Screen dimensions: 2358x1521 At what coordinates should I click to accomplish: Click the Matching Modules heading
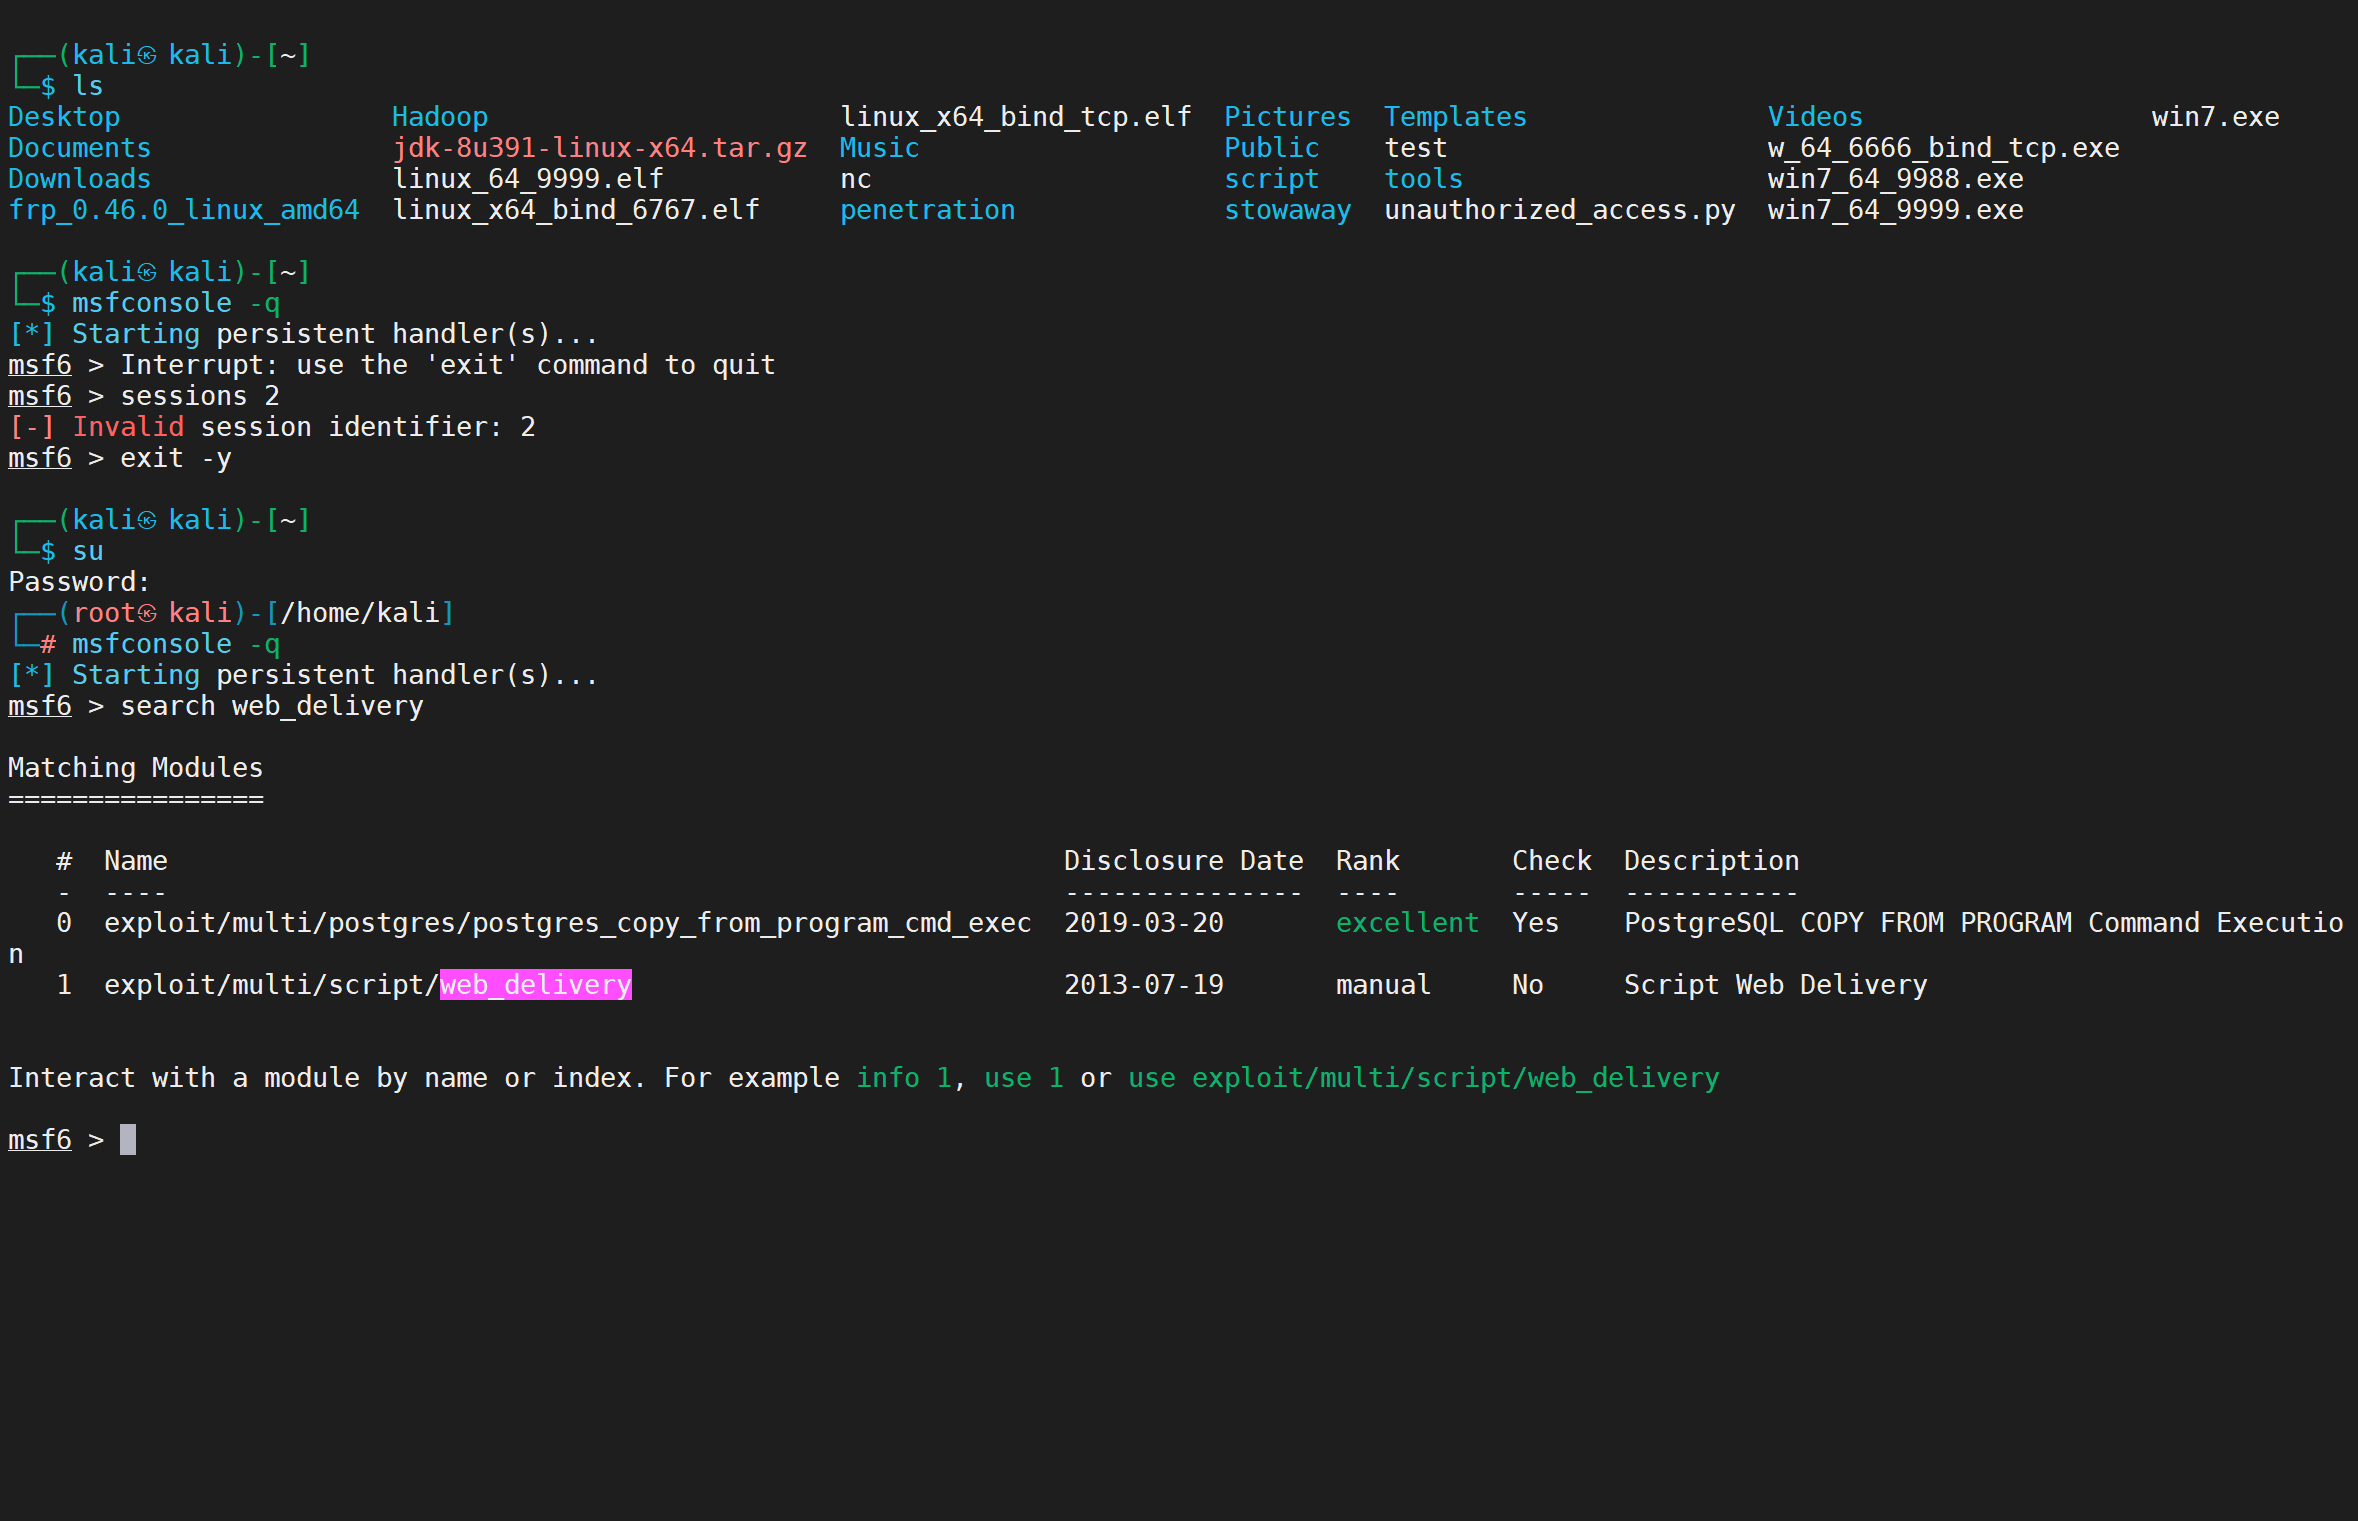pyautogui.click(x=135, y=768)
